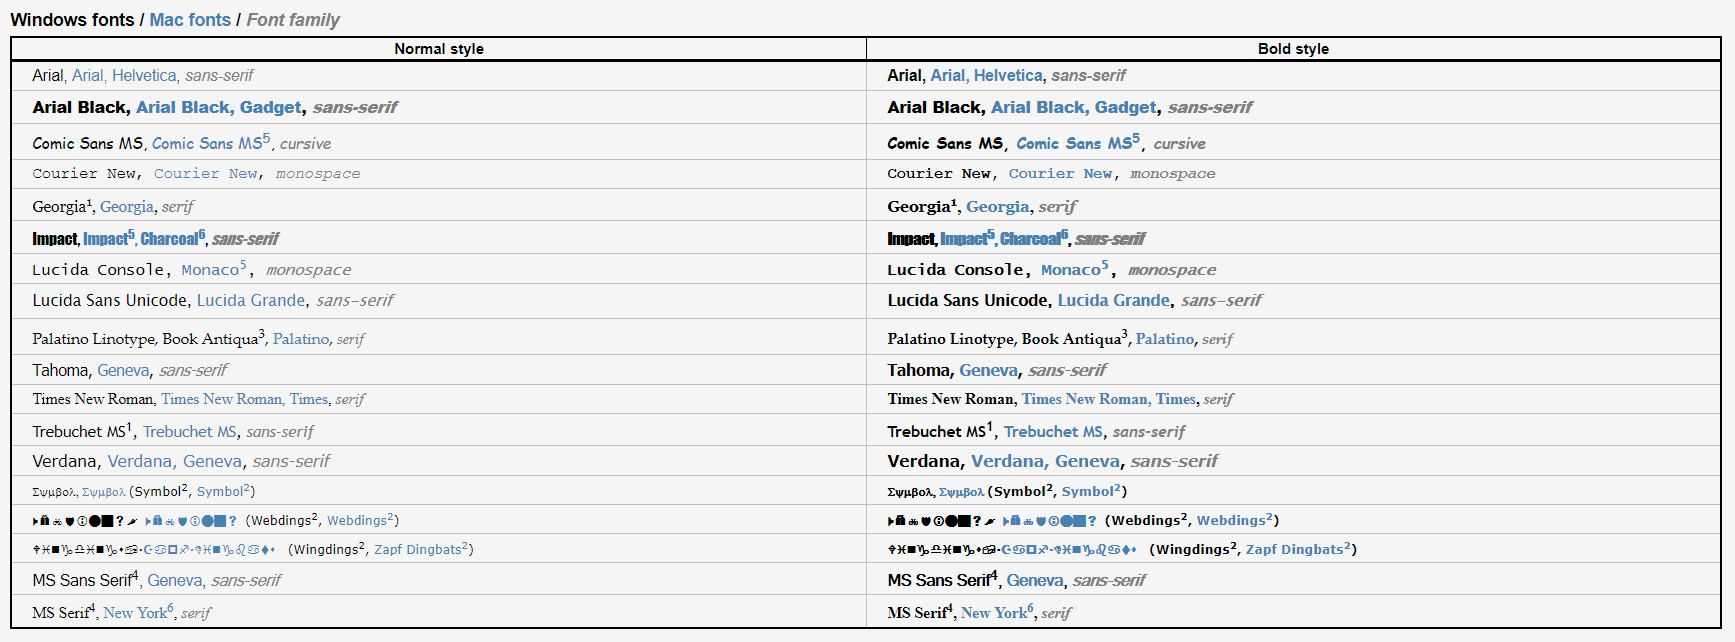Click blue 'Symbol' label in Normal style column
The width and height of the screenshot is (1735, 642).
[x=220, y=492]
